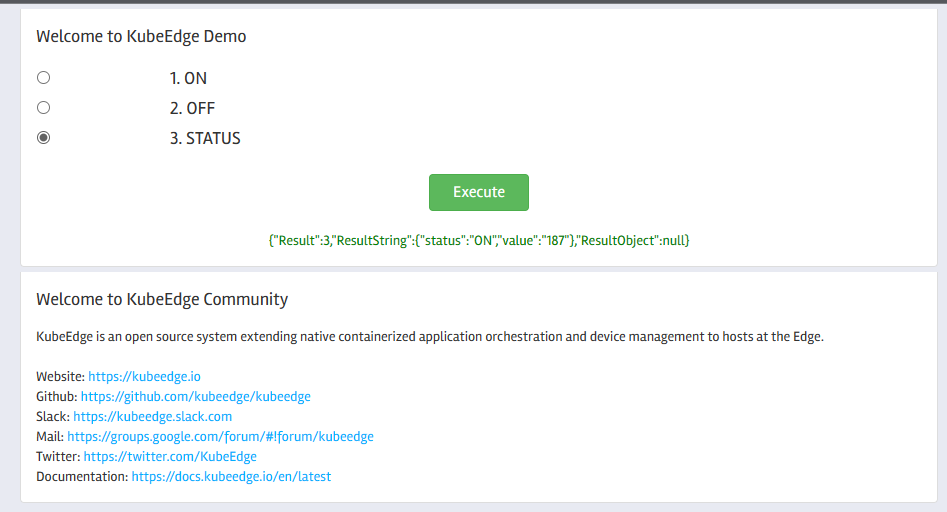
Task: Click the "Welcome to KubeEdge Community" heading
Action: (x=162, y=299)
